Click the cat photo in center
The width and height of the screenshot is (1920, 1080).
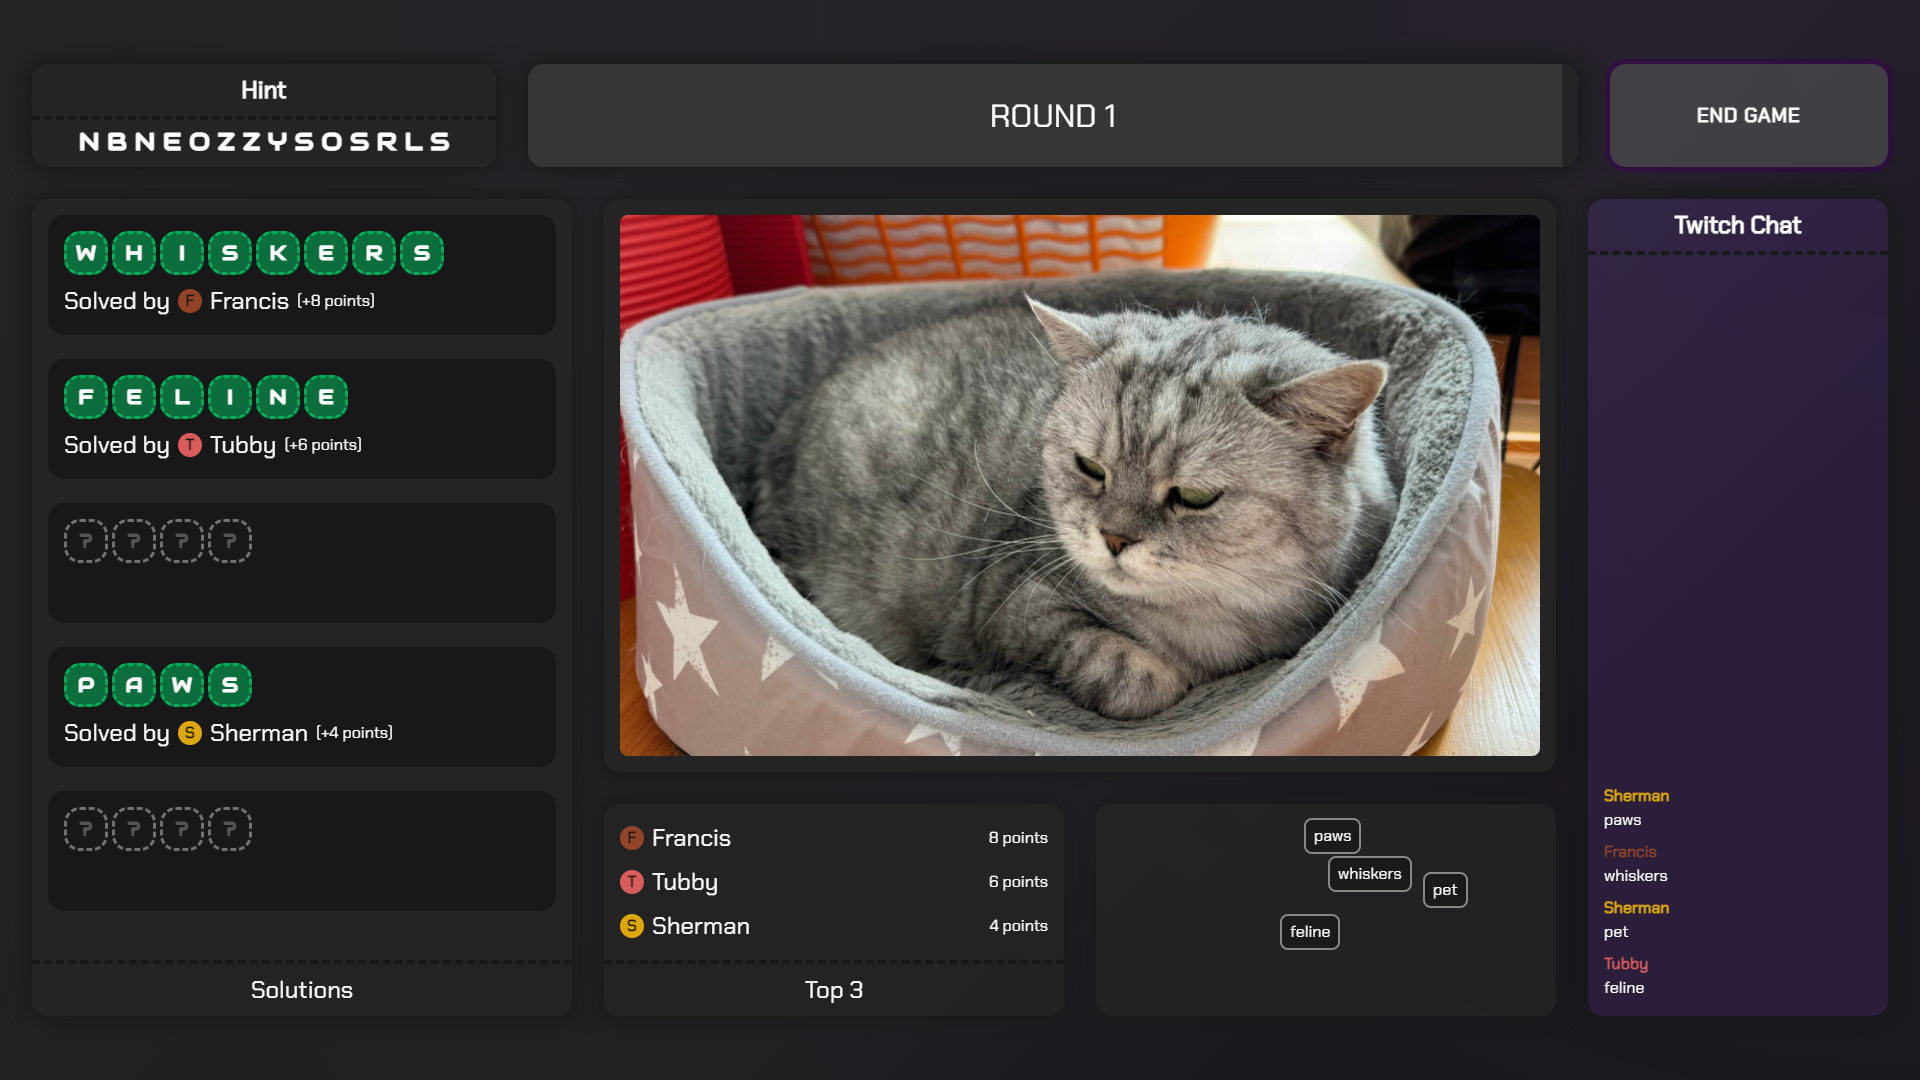coord(1079,485)
